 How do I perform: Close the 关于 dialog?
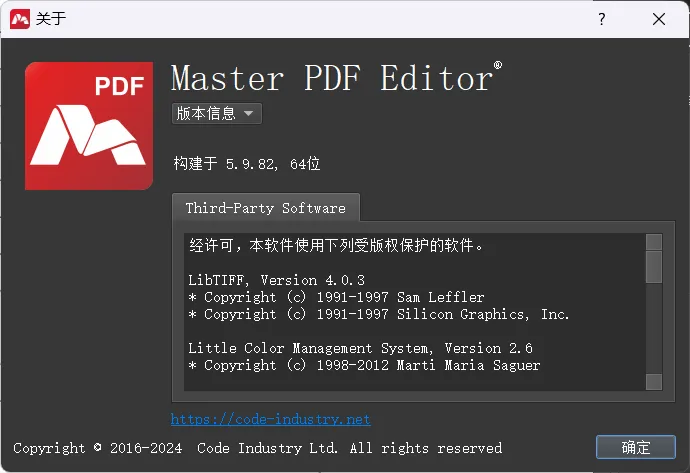(x=659, y=19)
